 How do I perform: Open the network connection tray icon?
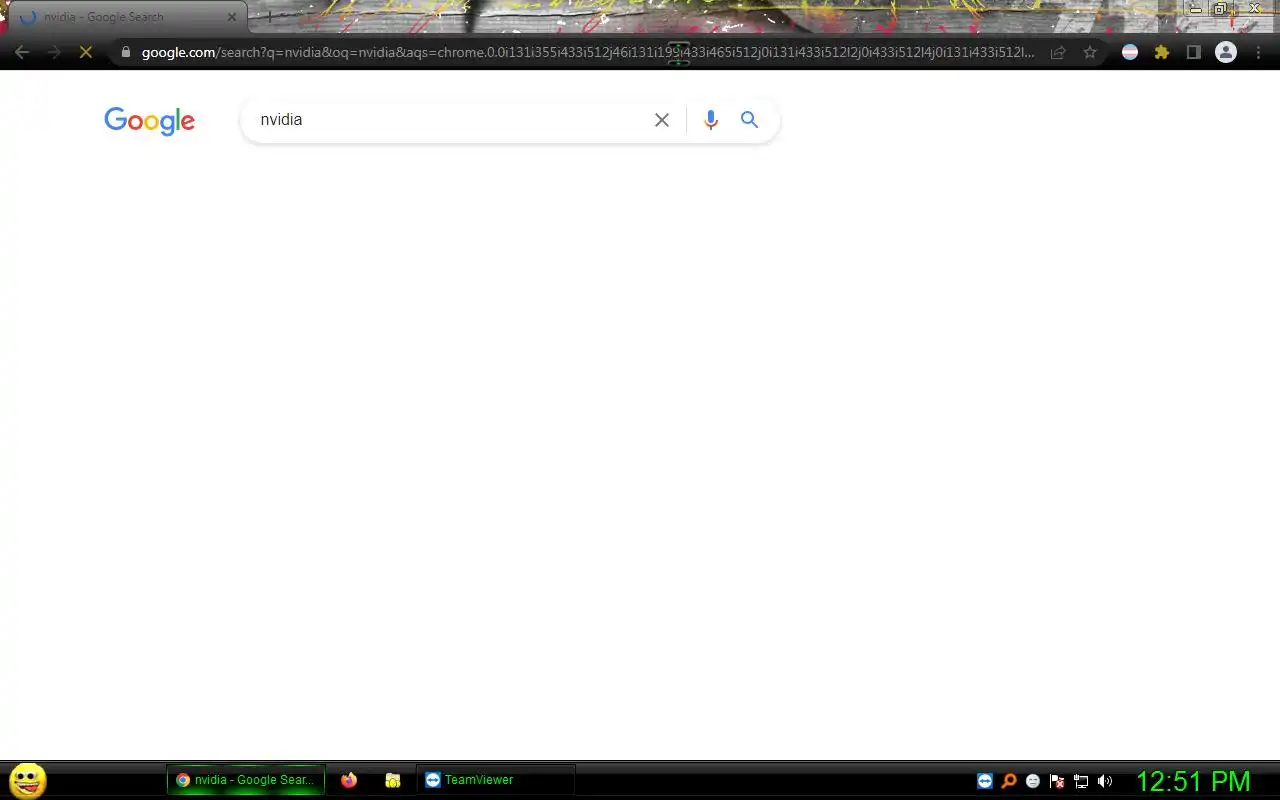pyautogui.click(x=1081, y=781)
